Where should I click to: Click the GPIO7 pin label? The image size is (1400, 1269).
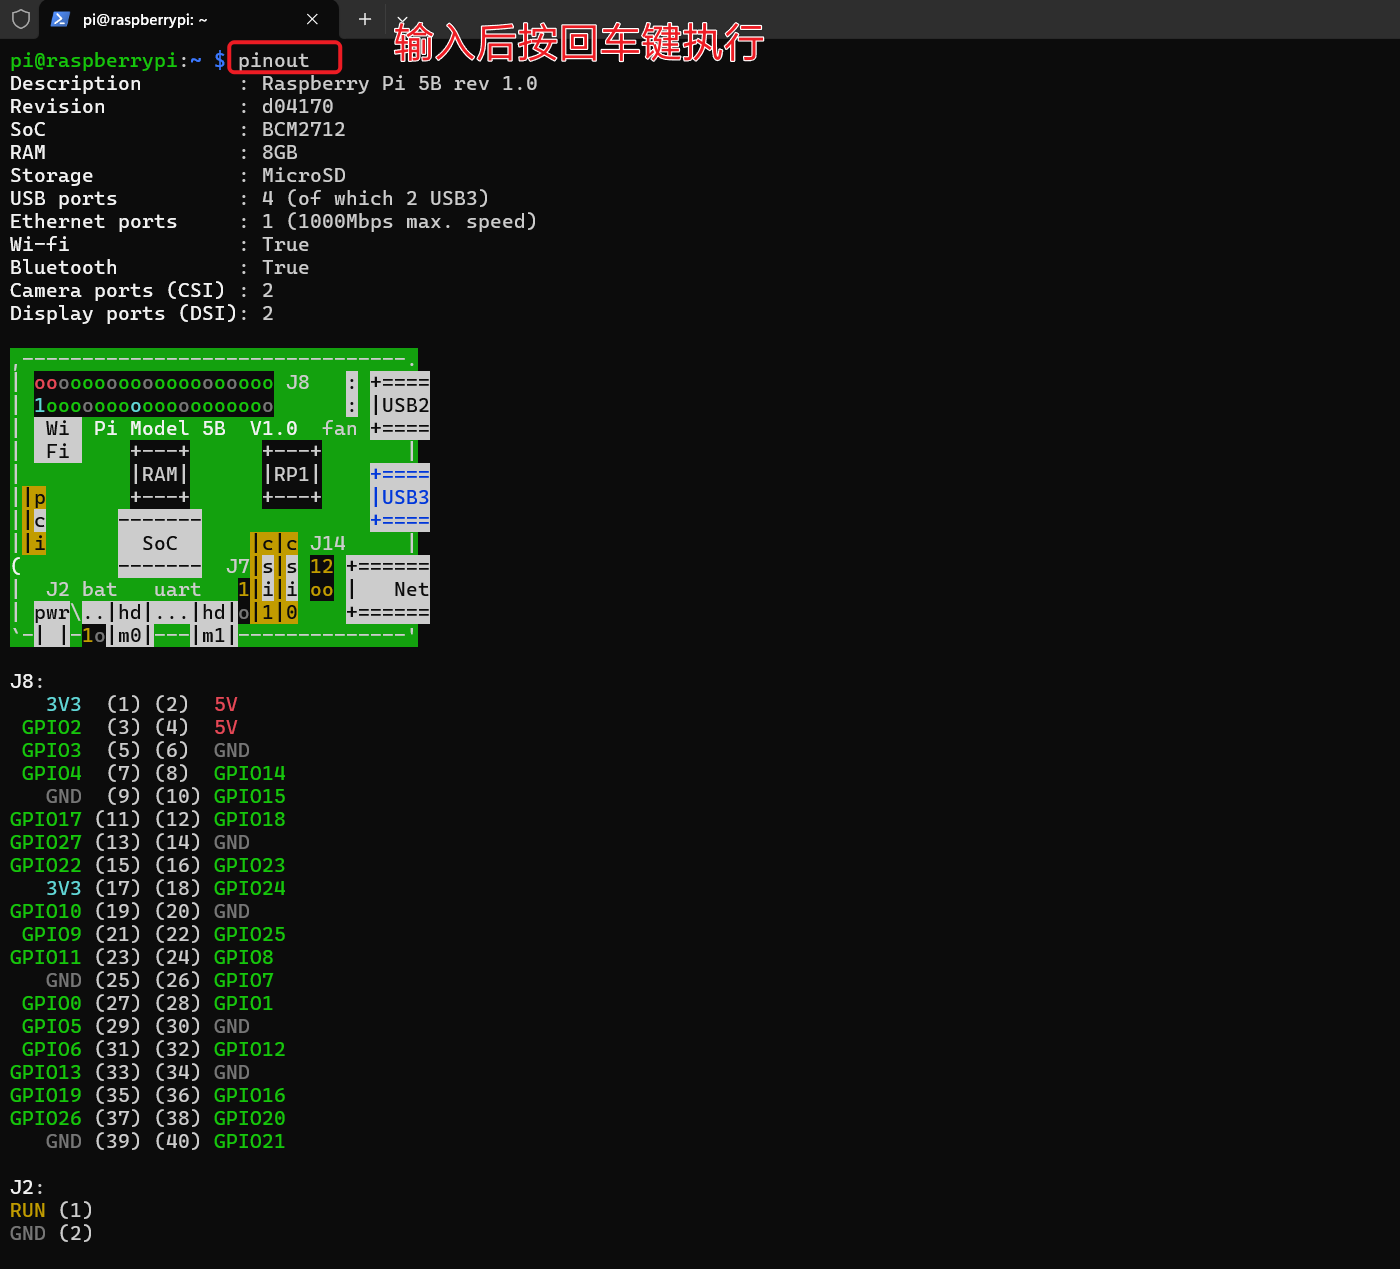(244, 980)
